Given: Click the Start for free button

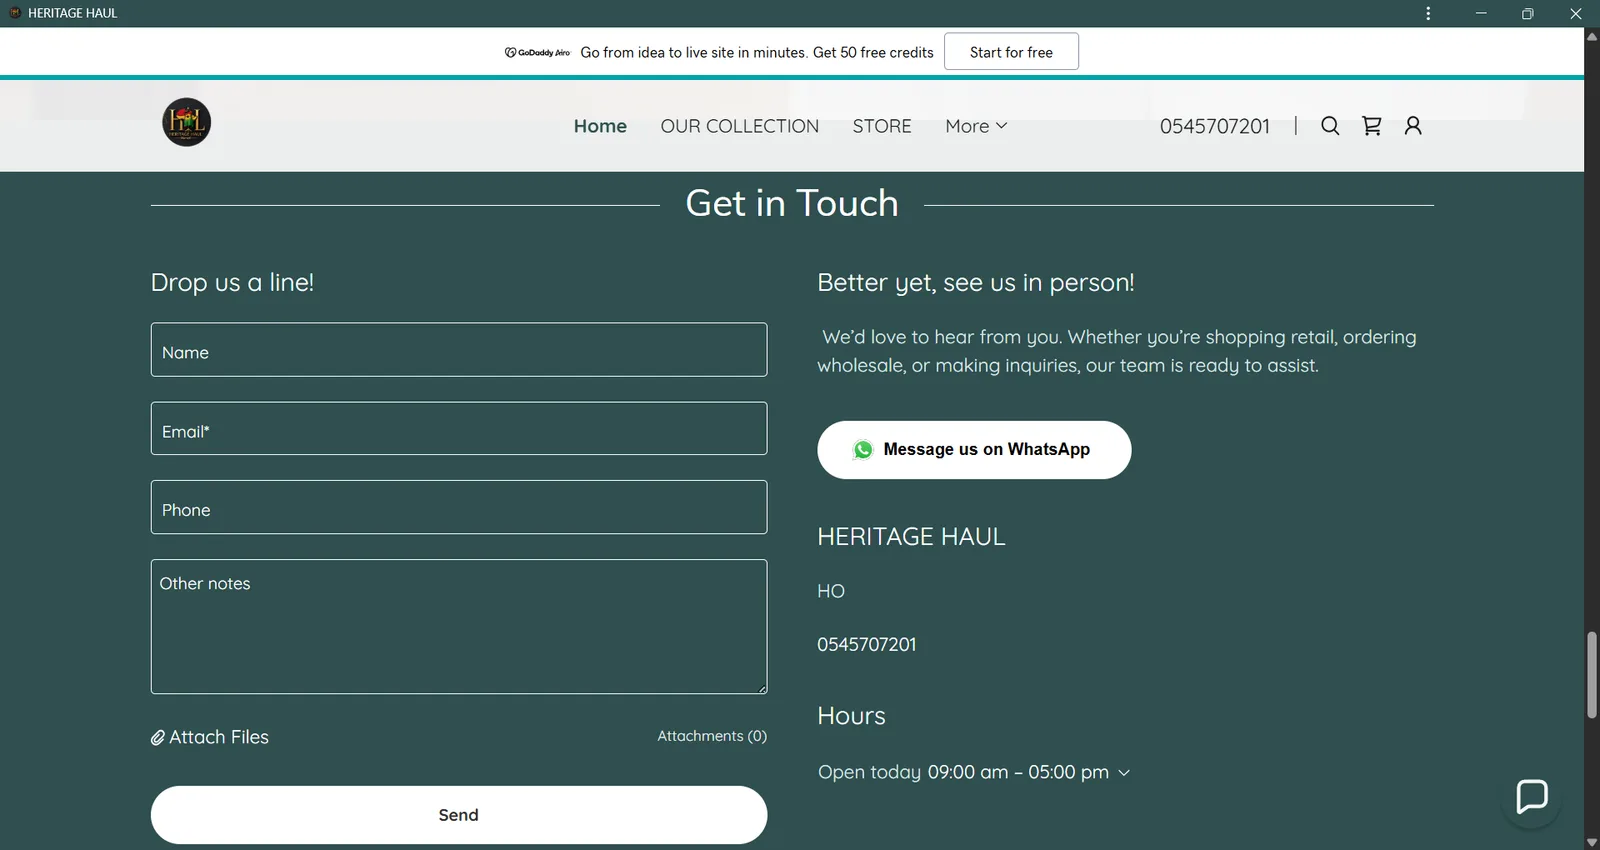Looking at the screenshot, I should [x=1011, y=52].
